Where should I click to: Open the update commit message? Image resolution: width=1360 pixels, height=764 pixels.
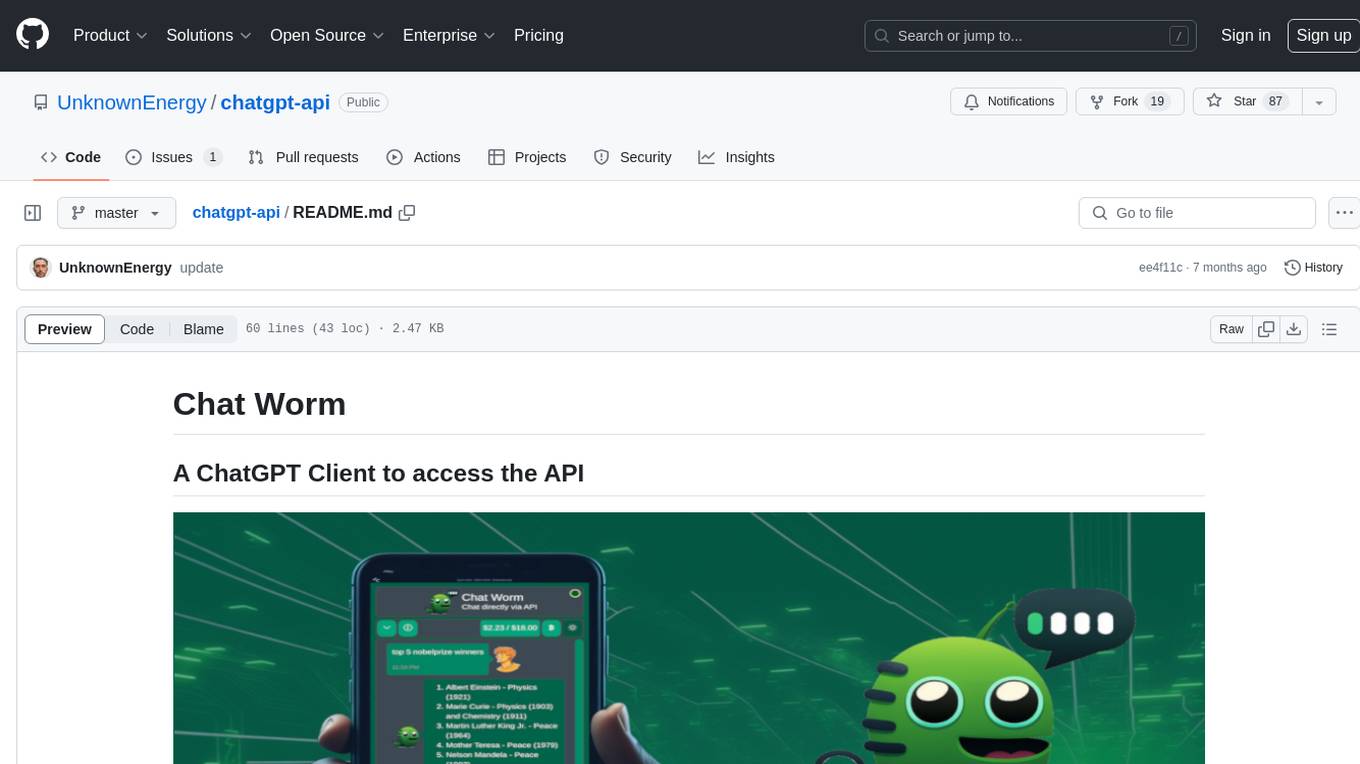201,268
